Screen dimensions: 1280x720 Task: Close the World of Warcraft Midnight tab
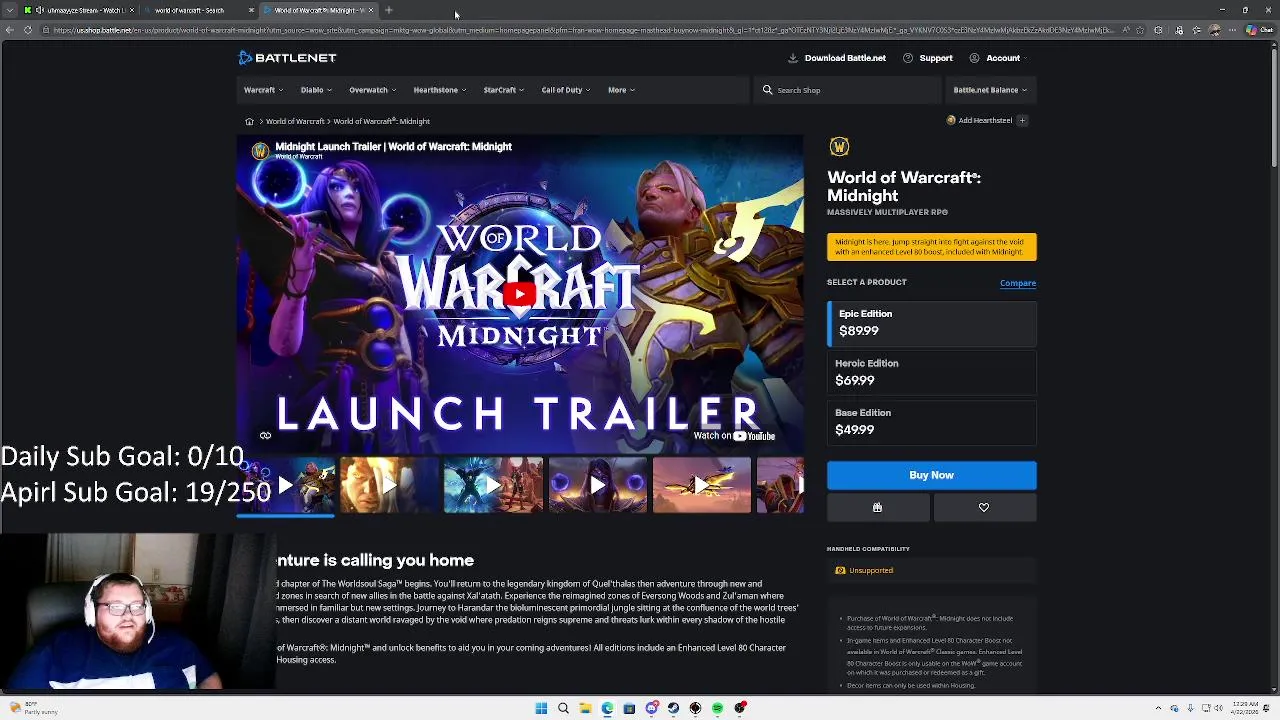(371, 10)
